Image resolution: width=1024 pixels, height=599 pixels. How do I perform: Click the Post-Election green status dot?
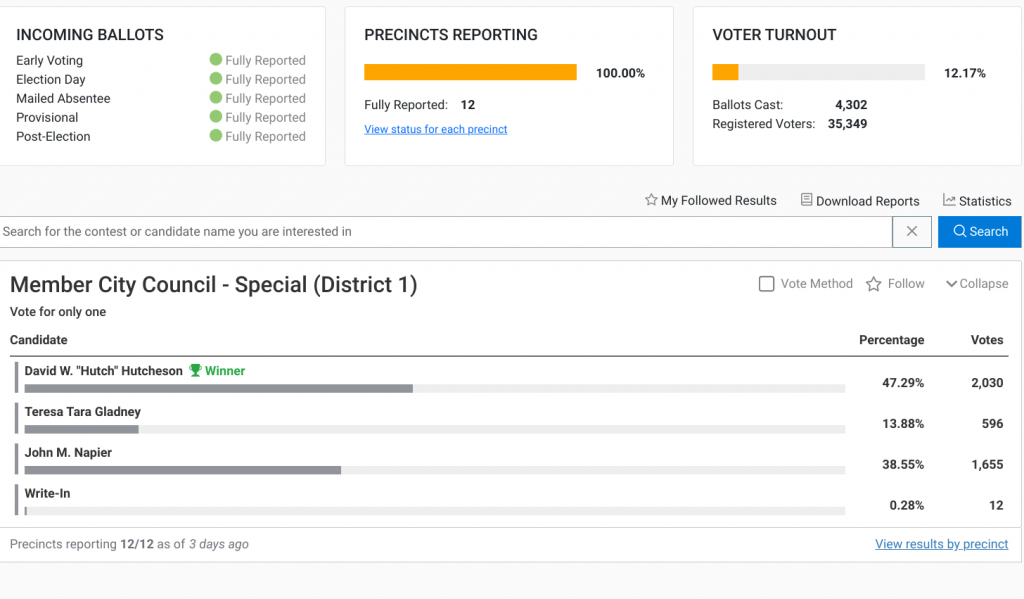pyautogui.click(x=215, y=136)
